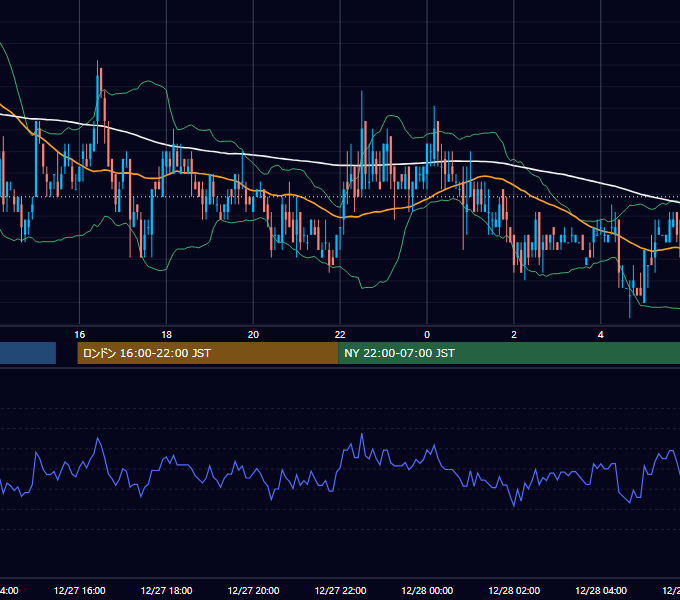This screenshot has width=680, height=600.
Task: Click the 22 hour label on price chart axis
Action: tap(340, 335)
